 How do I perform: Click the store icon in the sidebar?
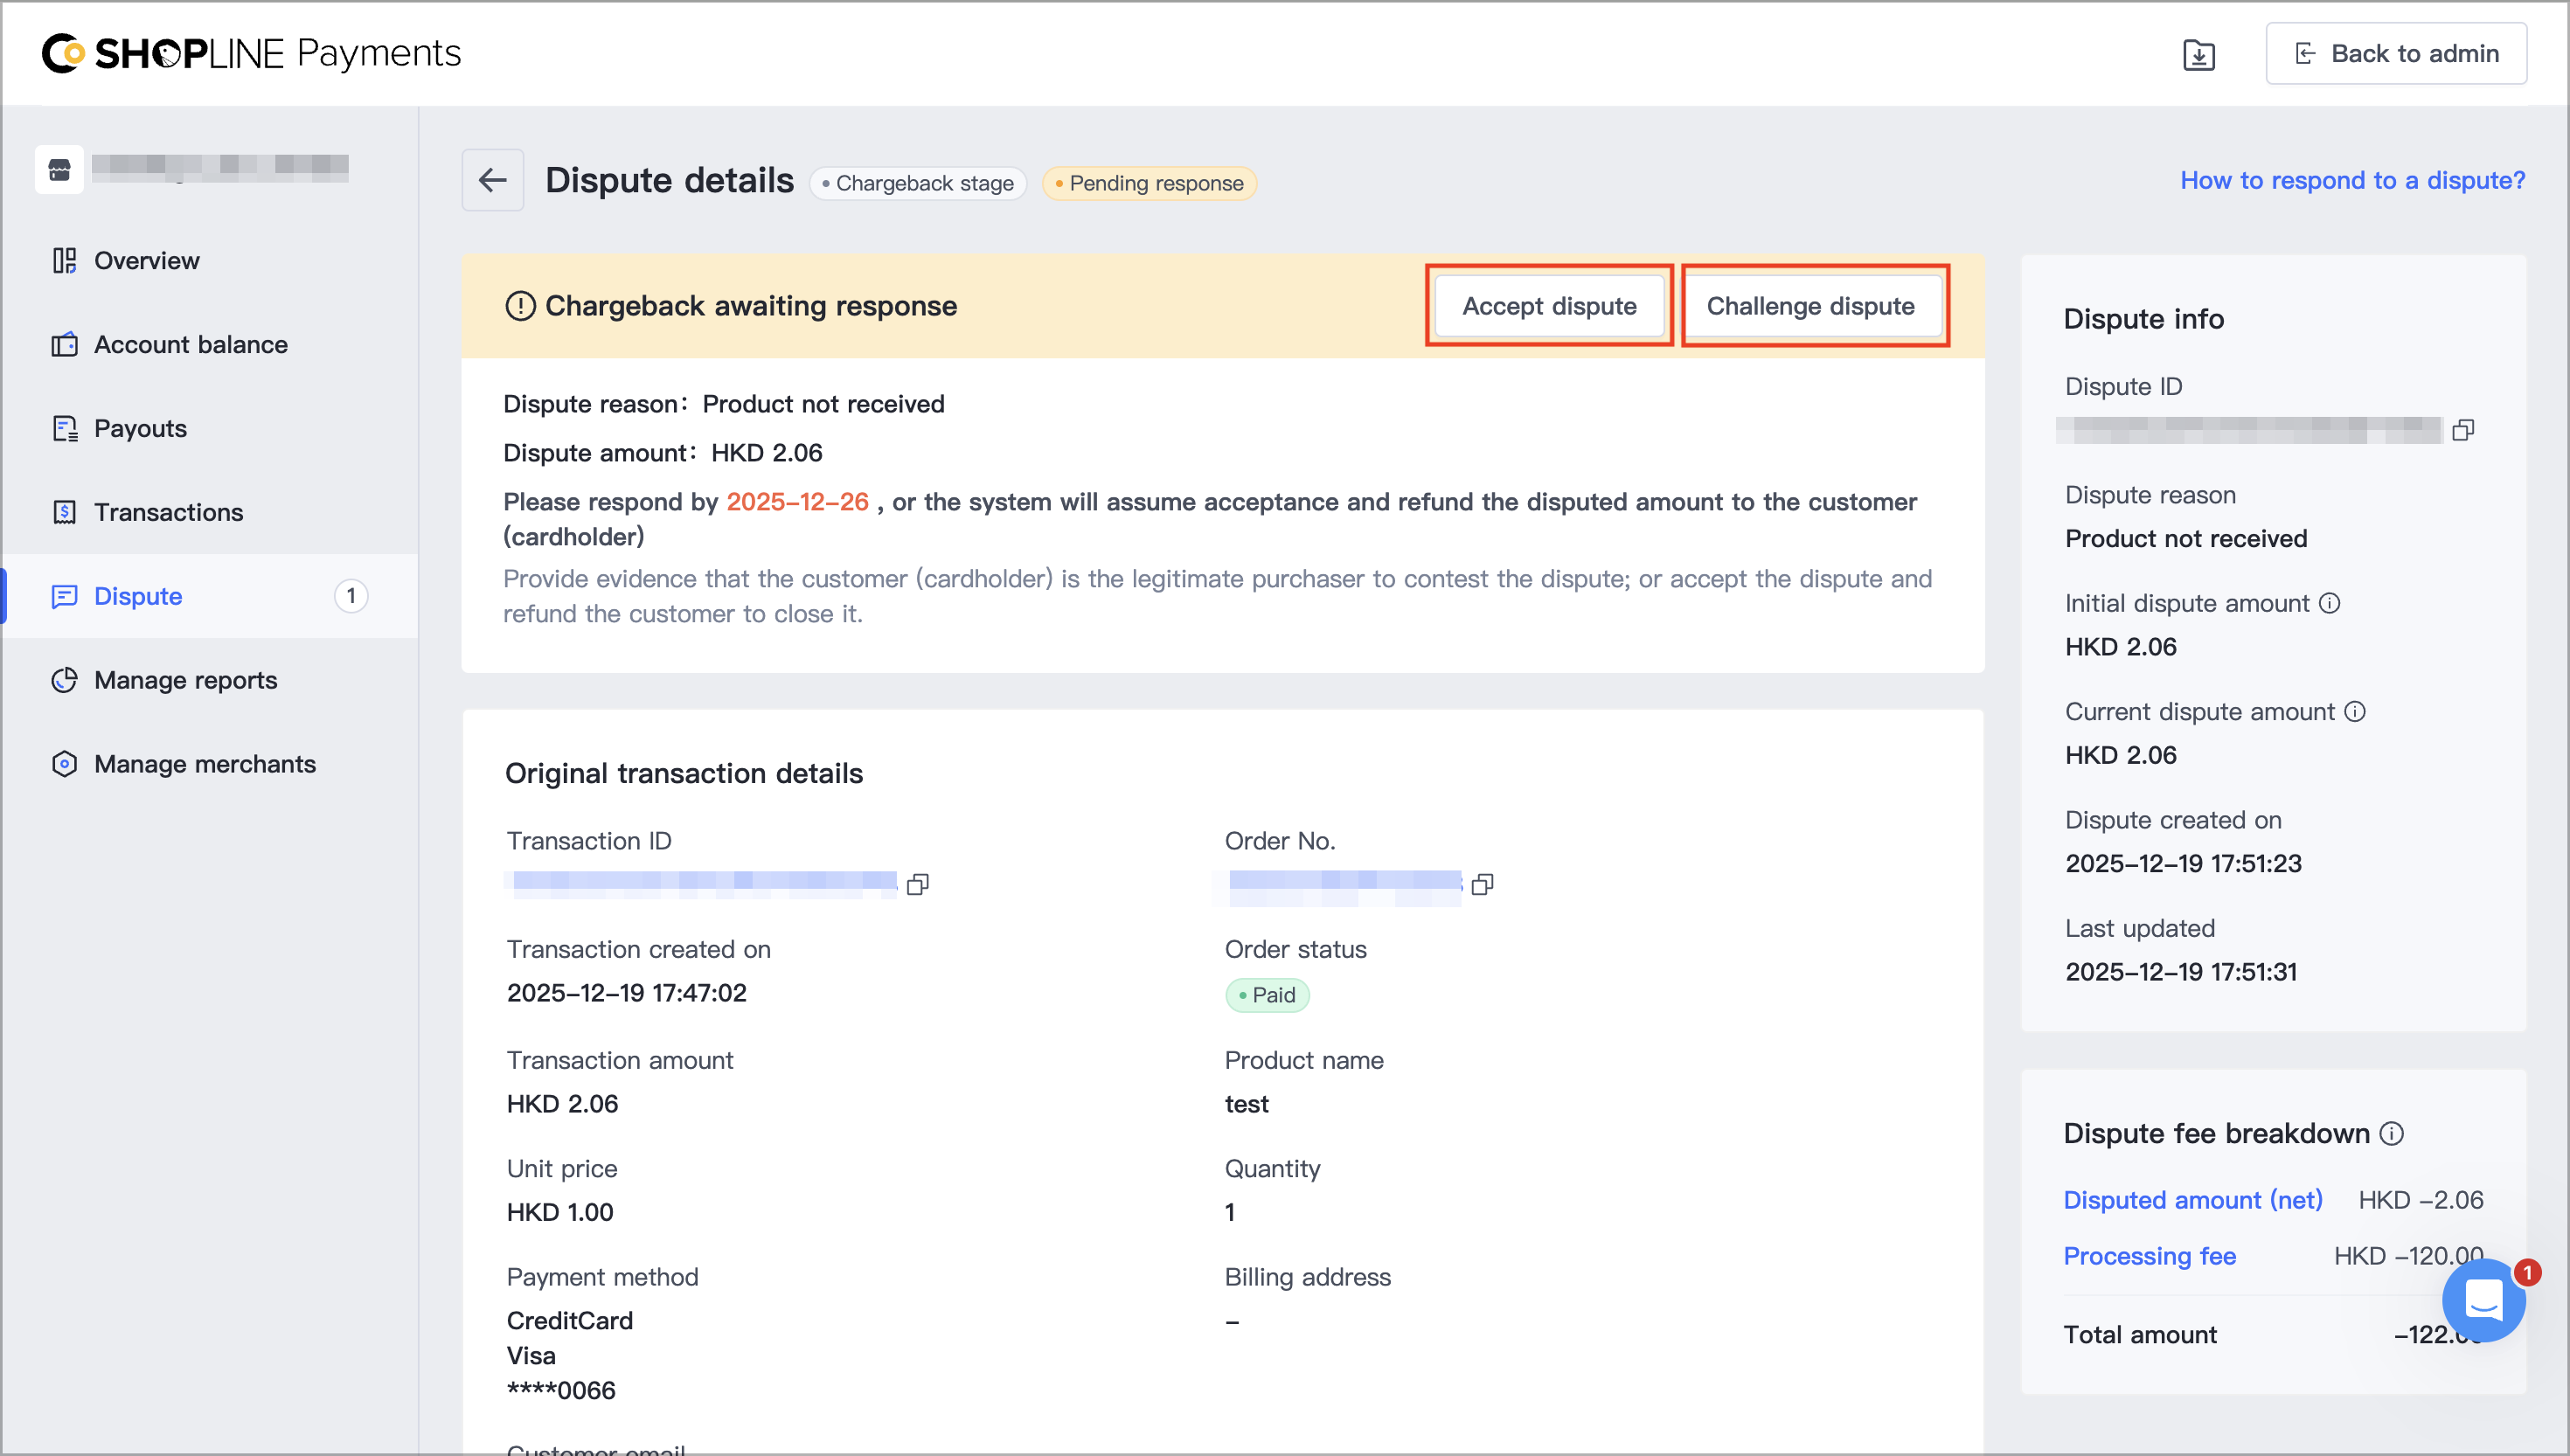(x=59, y=169)
